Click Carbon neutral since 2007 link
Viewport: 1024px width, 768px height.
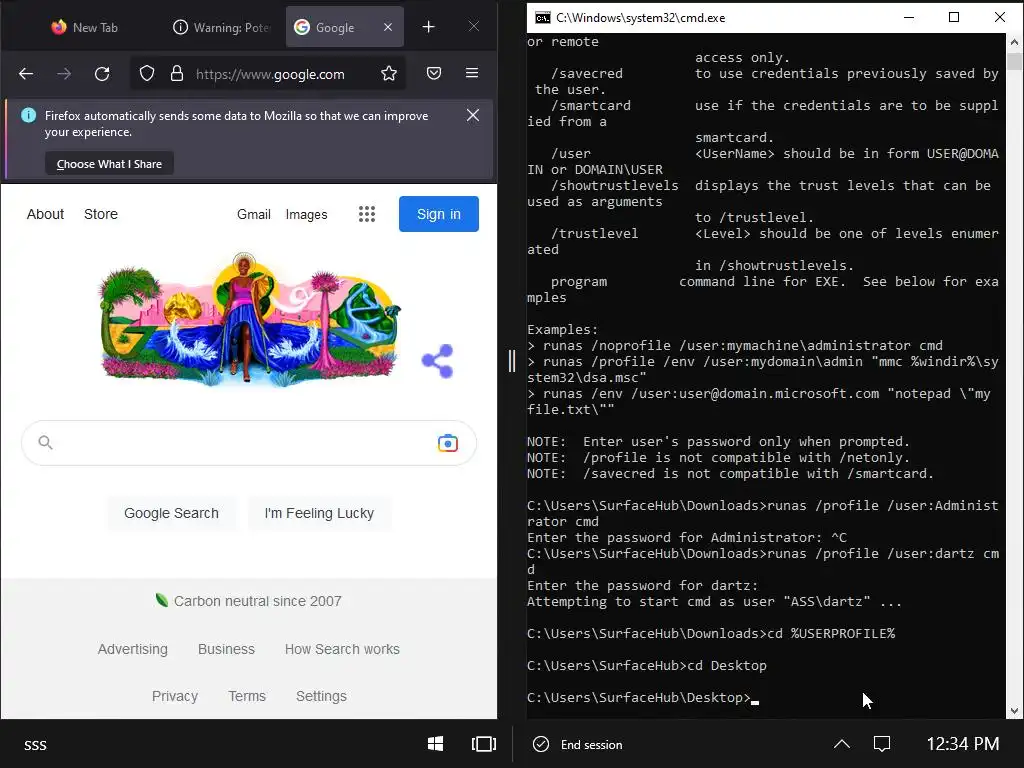pos(257,601)
